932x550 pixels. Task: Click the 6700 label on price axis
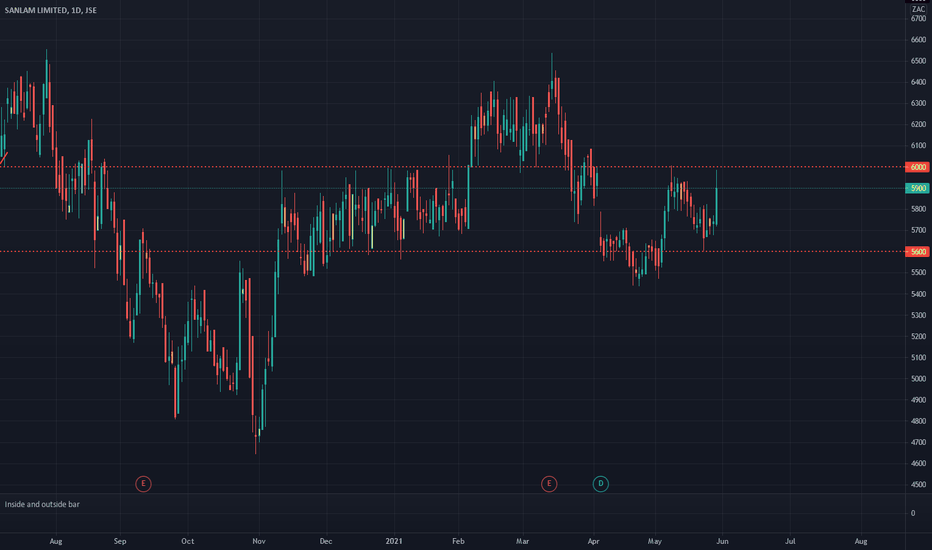918,18
